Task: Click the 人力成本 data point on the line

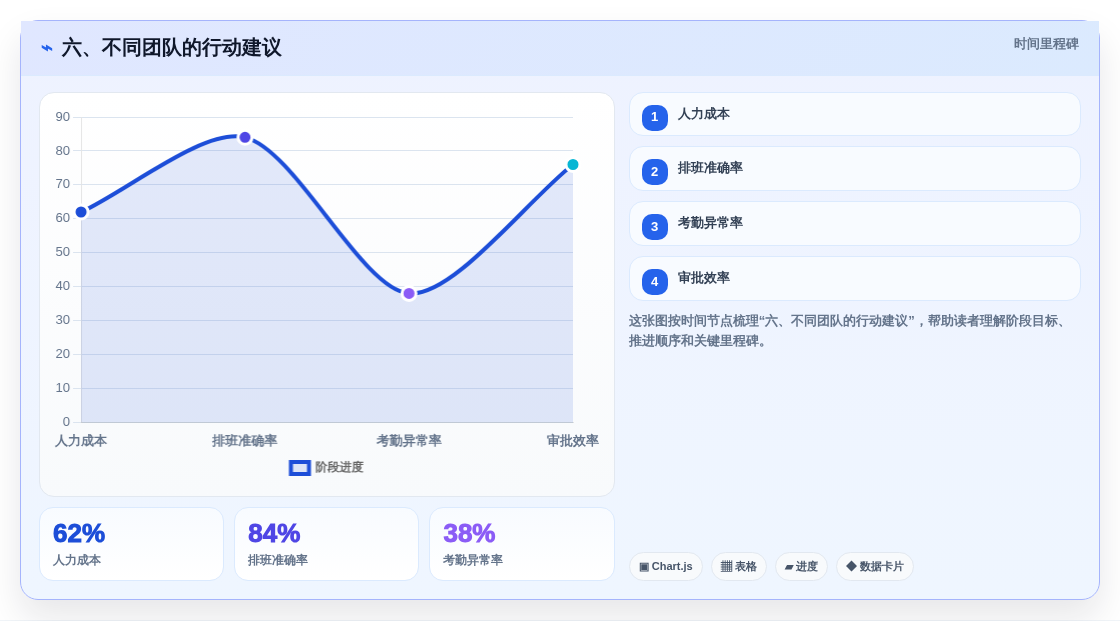Action: [81, 212]
